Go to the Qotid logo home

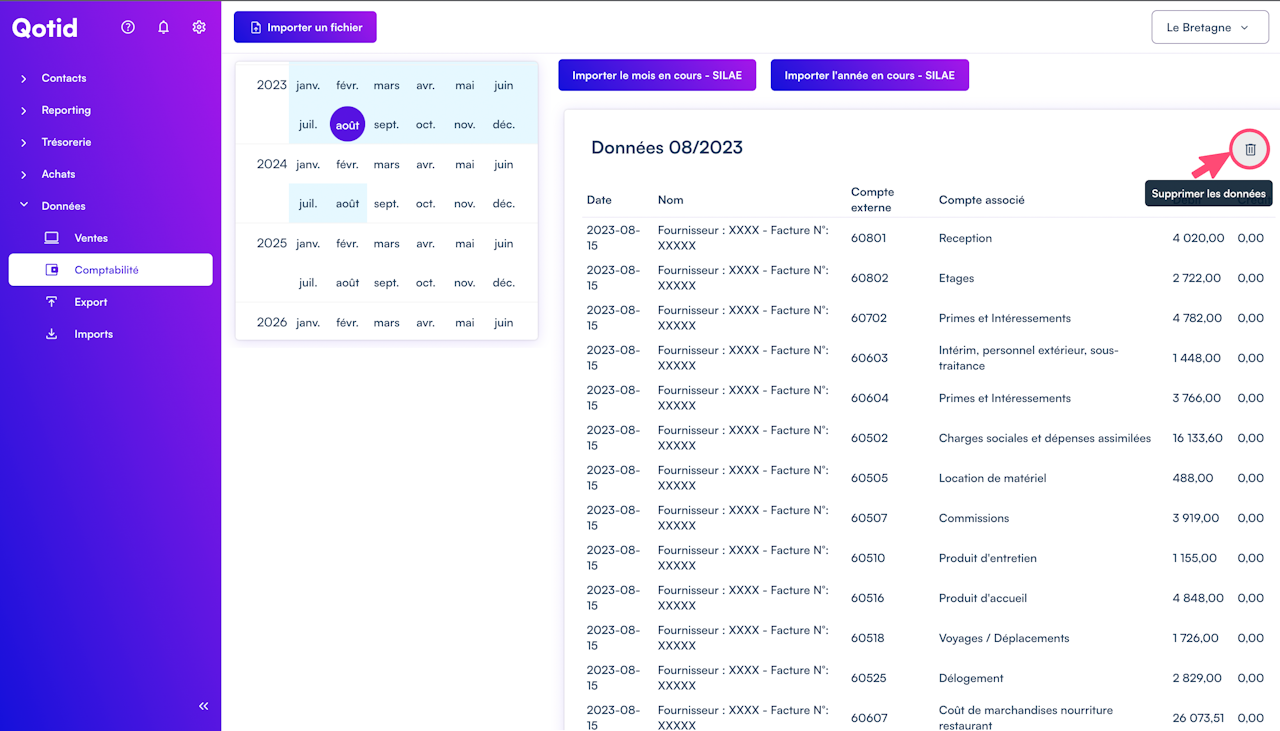45,28
